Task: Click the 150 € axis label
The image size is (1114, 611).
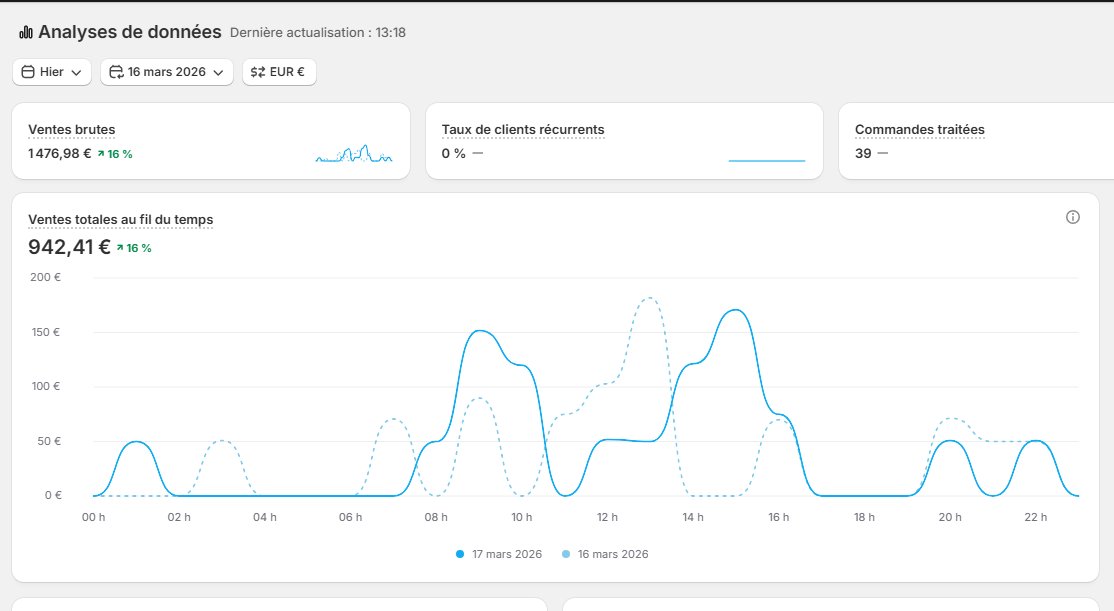Action: click(x=45, y=332)
